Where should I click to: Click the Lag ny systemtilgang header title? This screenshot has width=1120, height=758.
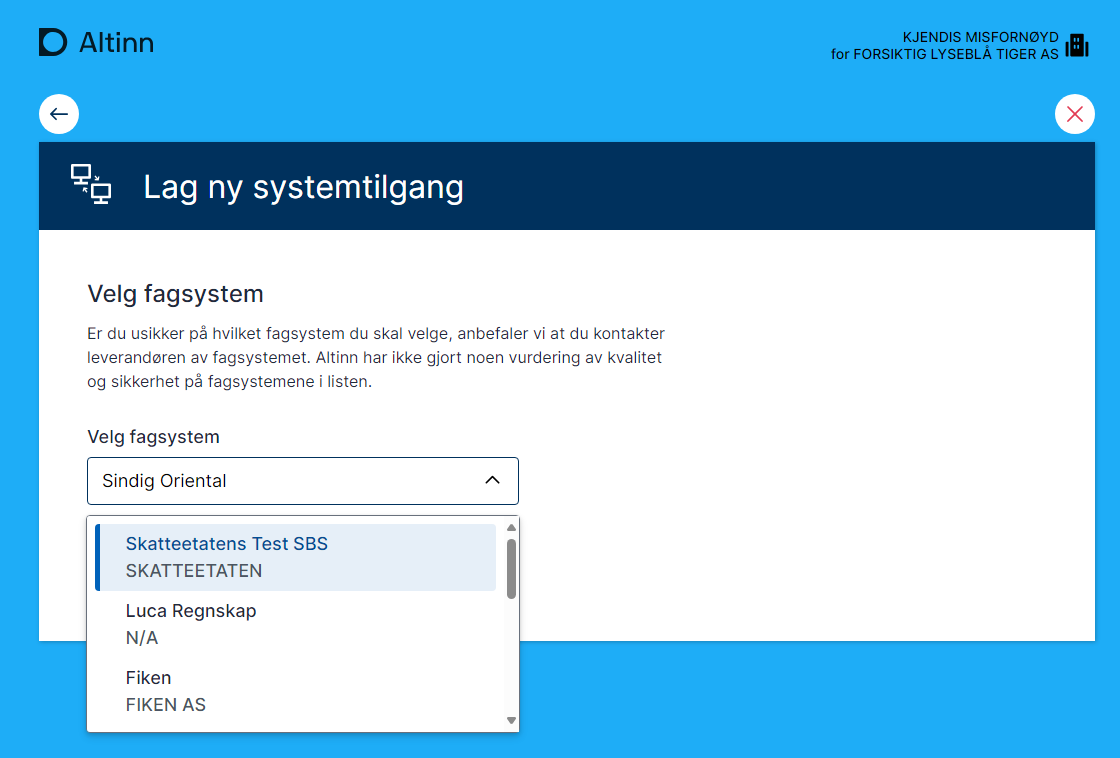click(x=303, y=187)
